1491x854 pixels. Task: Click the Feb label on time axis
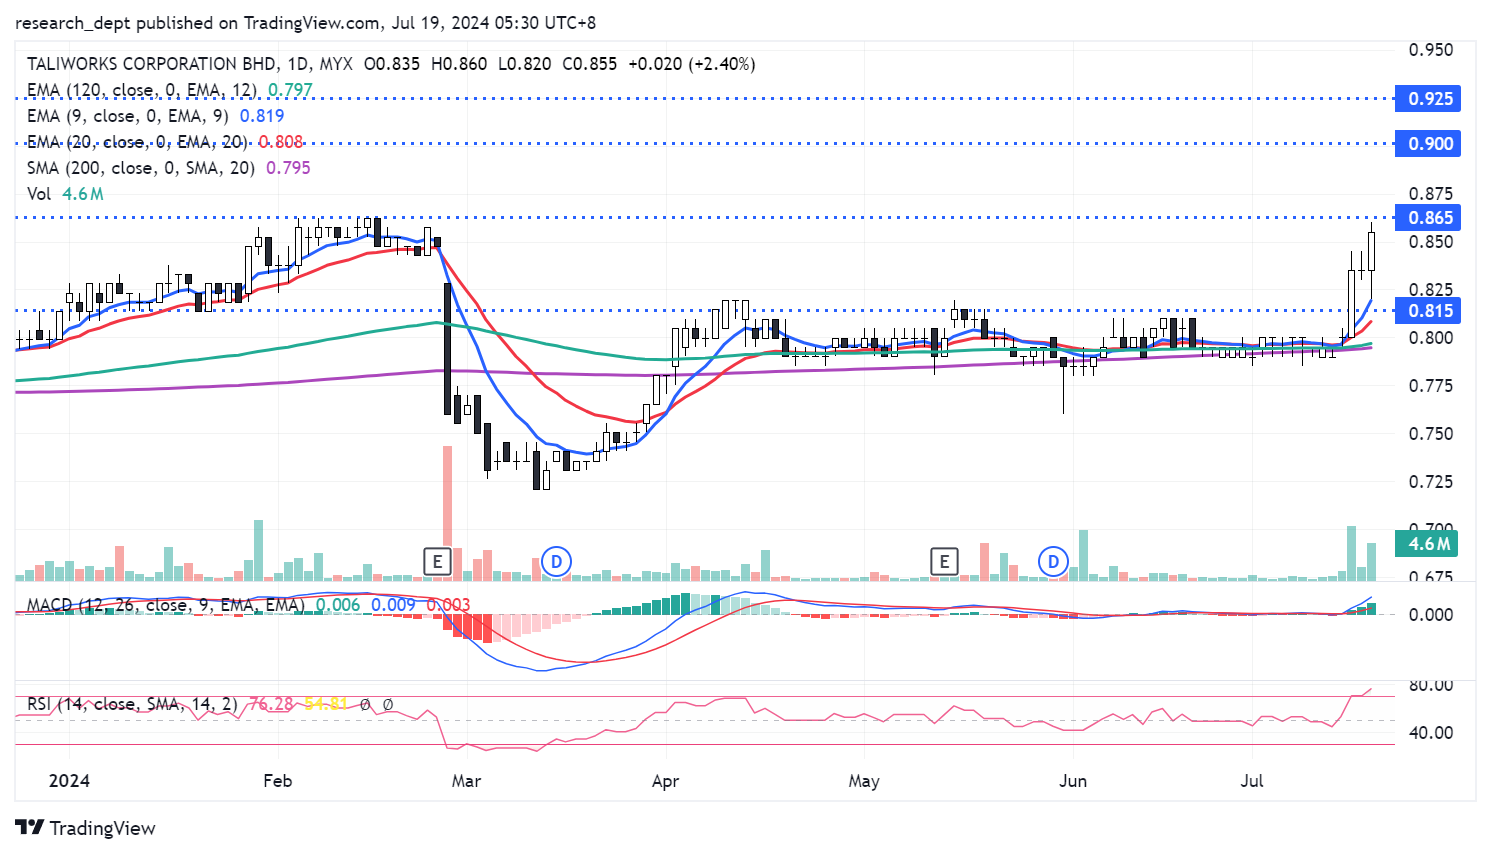click(277, 780)
